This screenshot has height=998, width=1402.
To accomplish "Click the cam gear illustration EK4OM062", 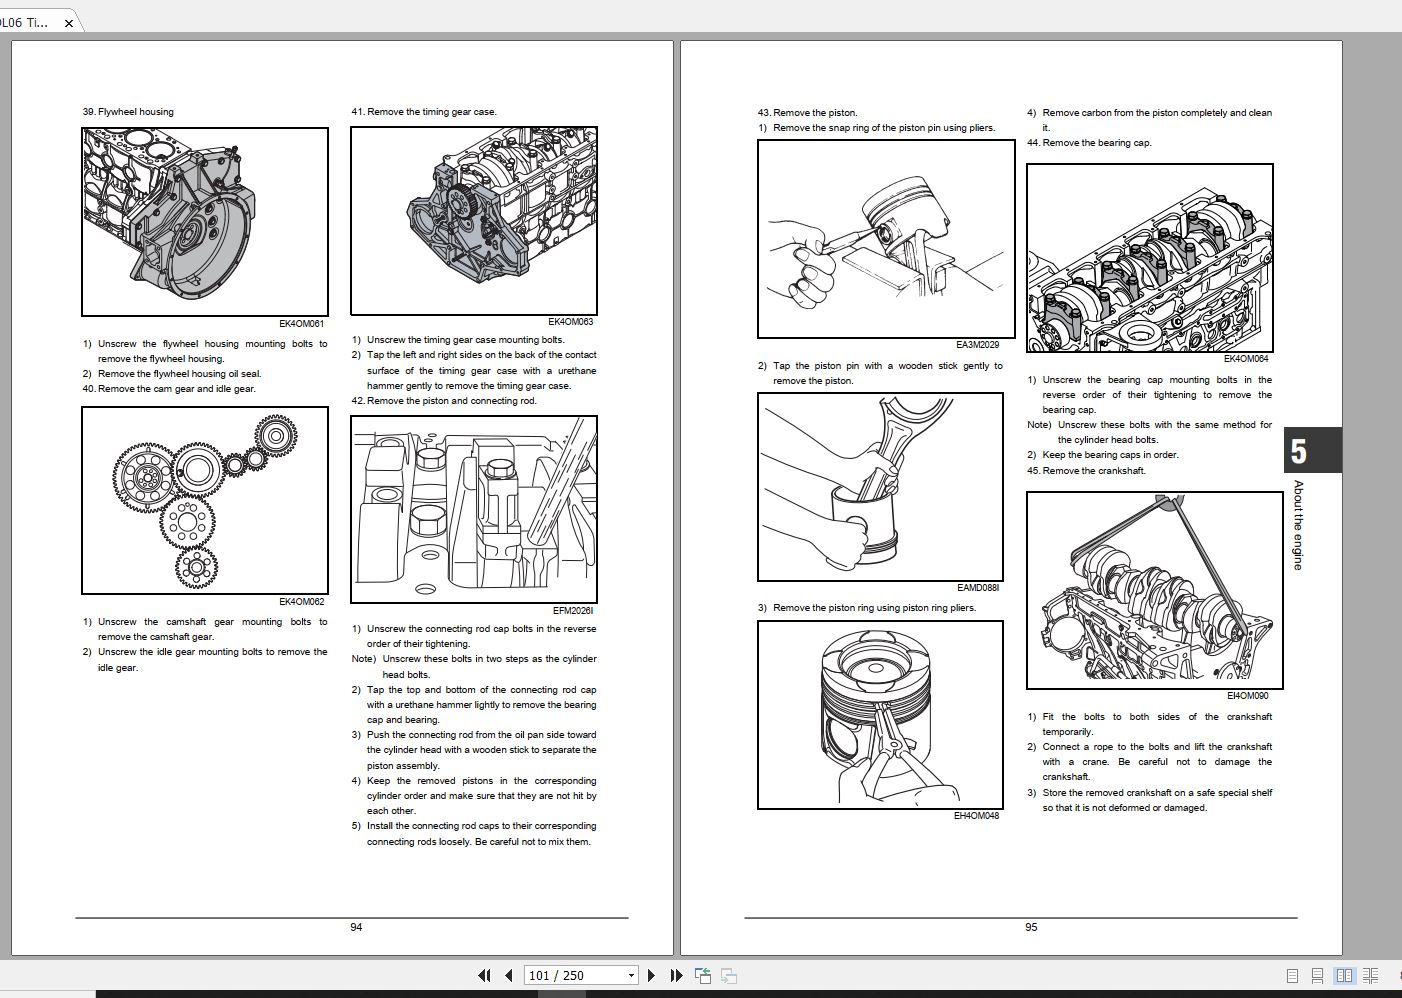I will pos(205,500).
